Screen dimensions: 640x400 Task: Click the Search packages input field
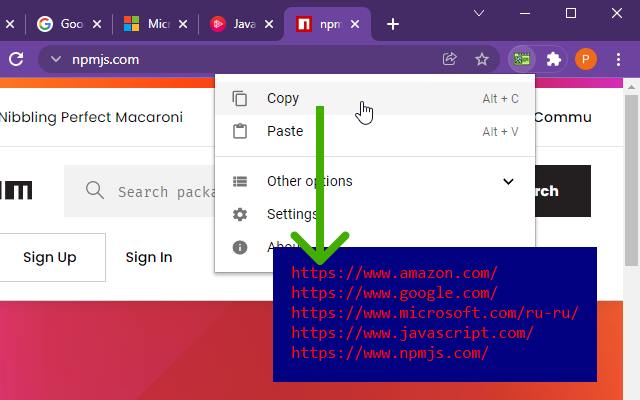139,191
